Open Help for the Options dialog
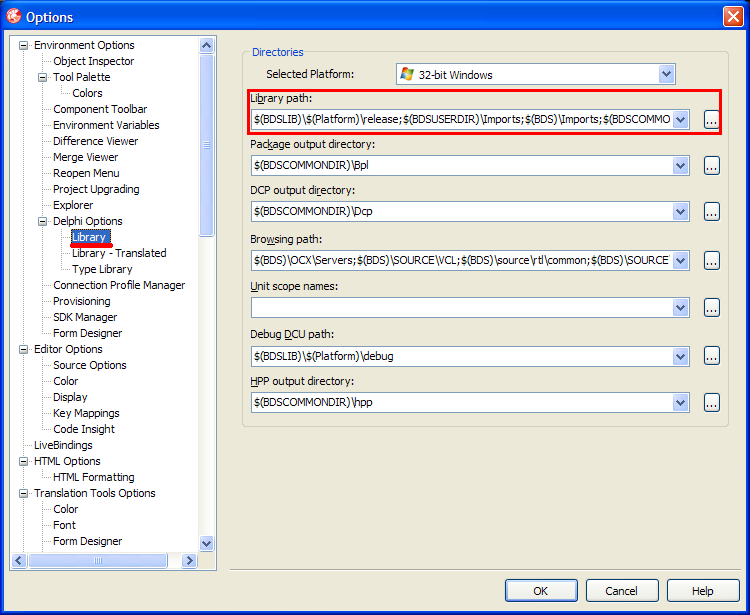 pyautogui.click(x=703, y=591)
